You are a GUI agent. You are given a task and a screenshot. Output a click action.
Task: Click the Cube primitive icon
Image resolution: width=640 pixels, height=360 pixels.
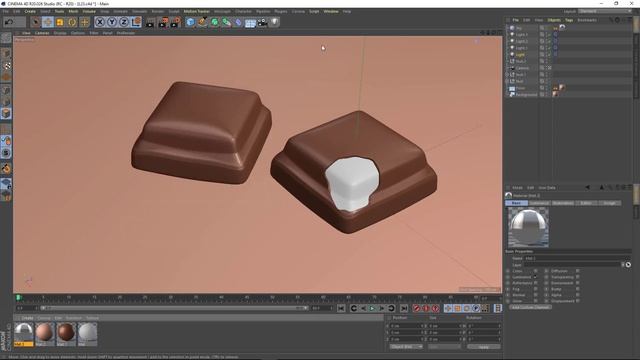[x=190, y=22]
